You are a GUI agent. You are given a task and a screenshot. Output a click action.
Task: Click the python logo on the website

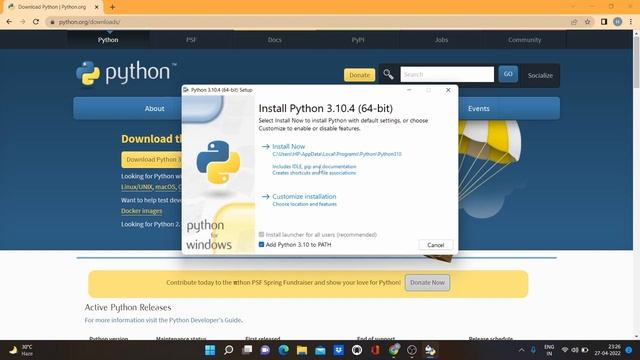(126, 73)
